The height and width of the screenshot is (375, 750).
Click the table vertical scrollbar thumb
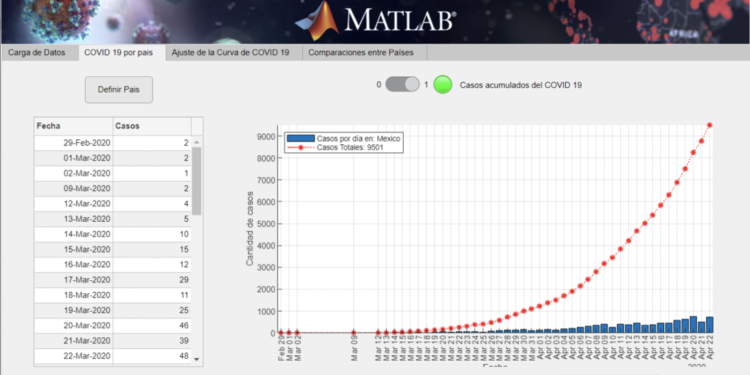tap(196, 181)
